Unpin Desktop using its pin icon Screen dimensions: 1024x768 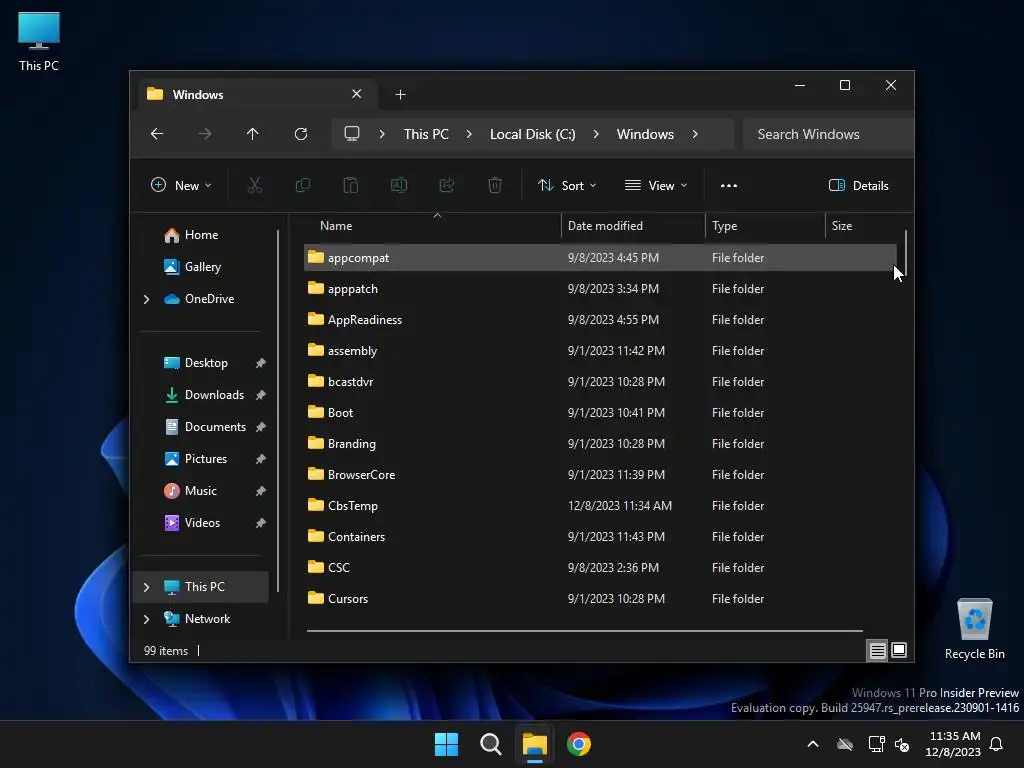point(261,363)
